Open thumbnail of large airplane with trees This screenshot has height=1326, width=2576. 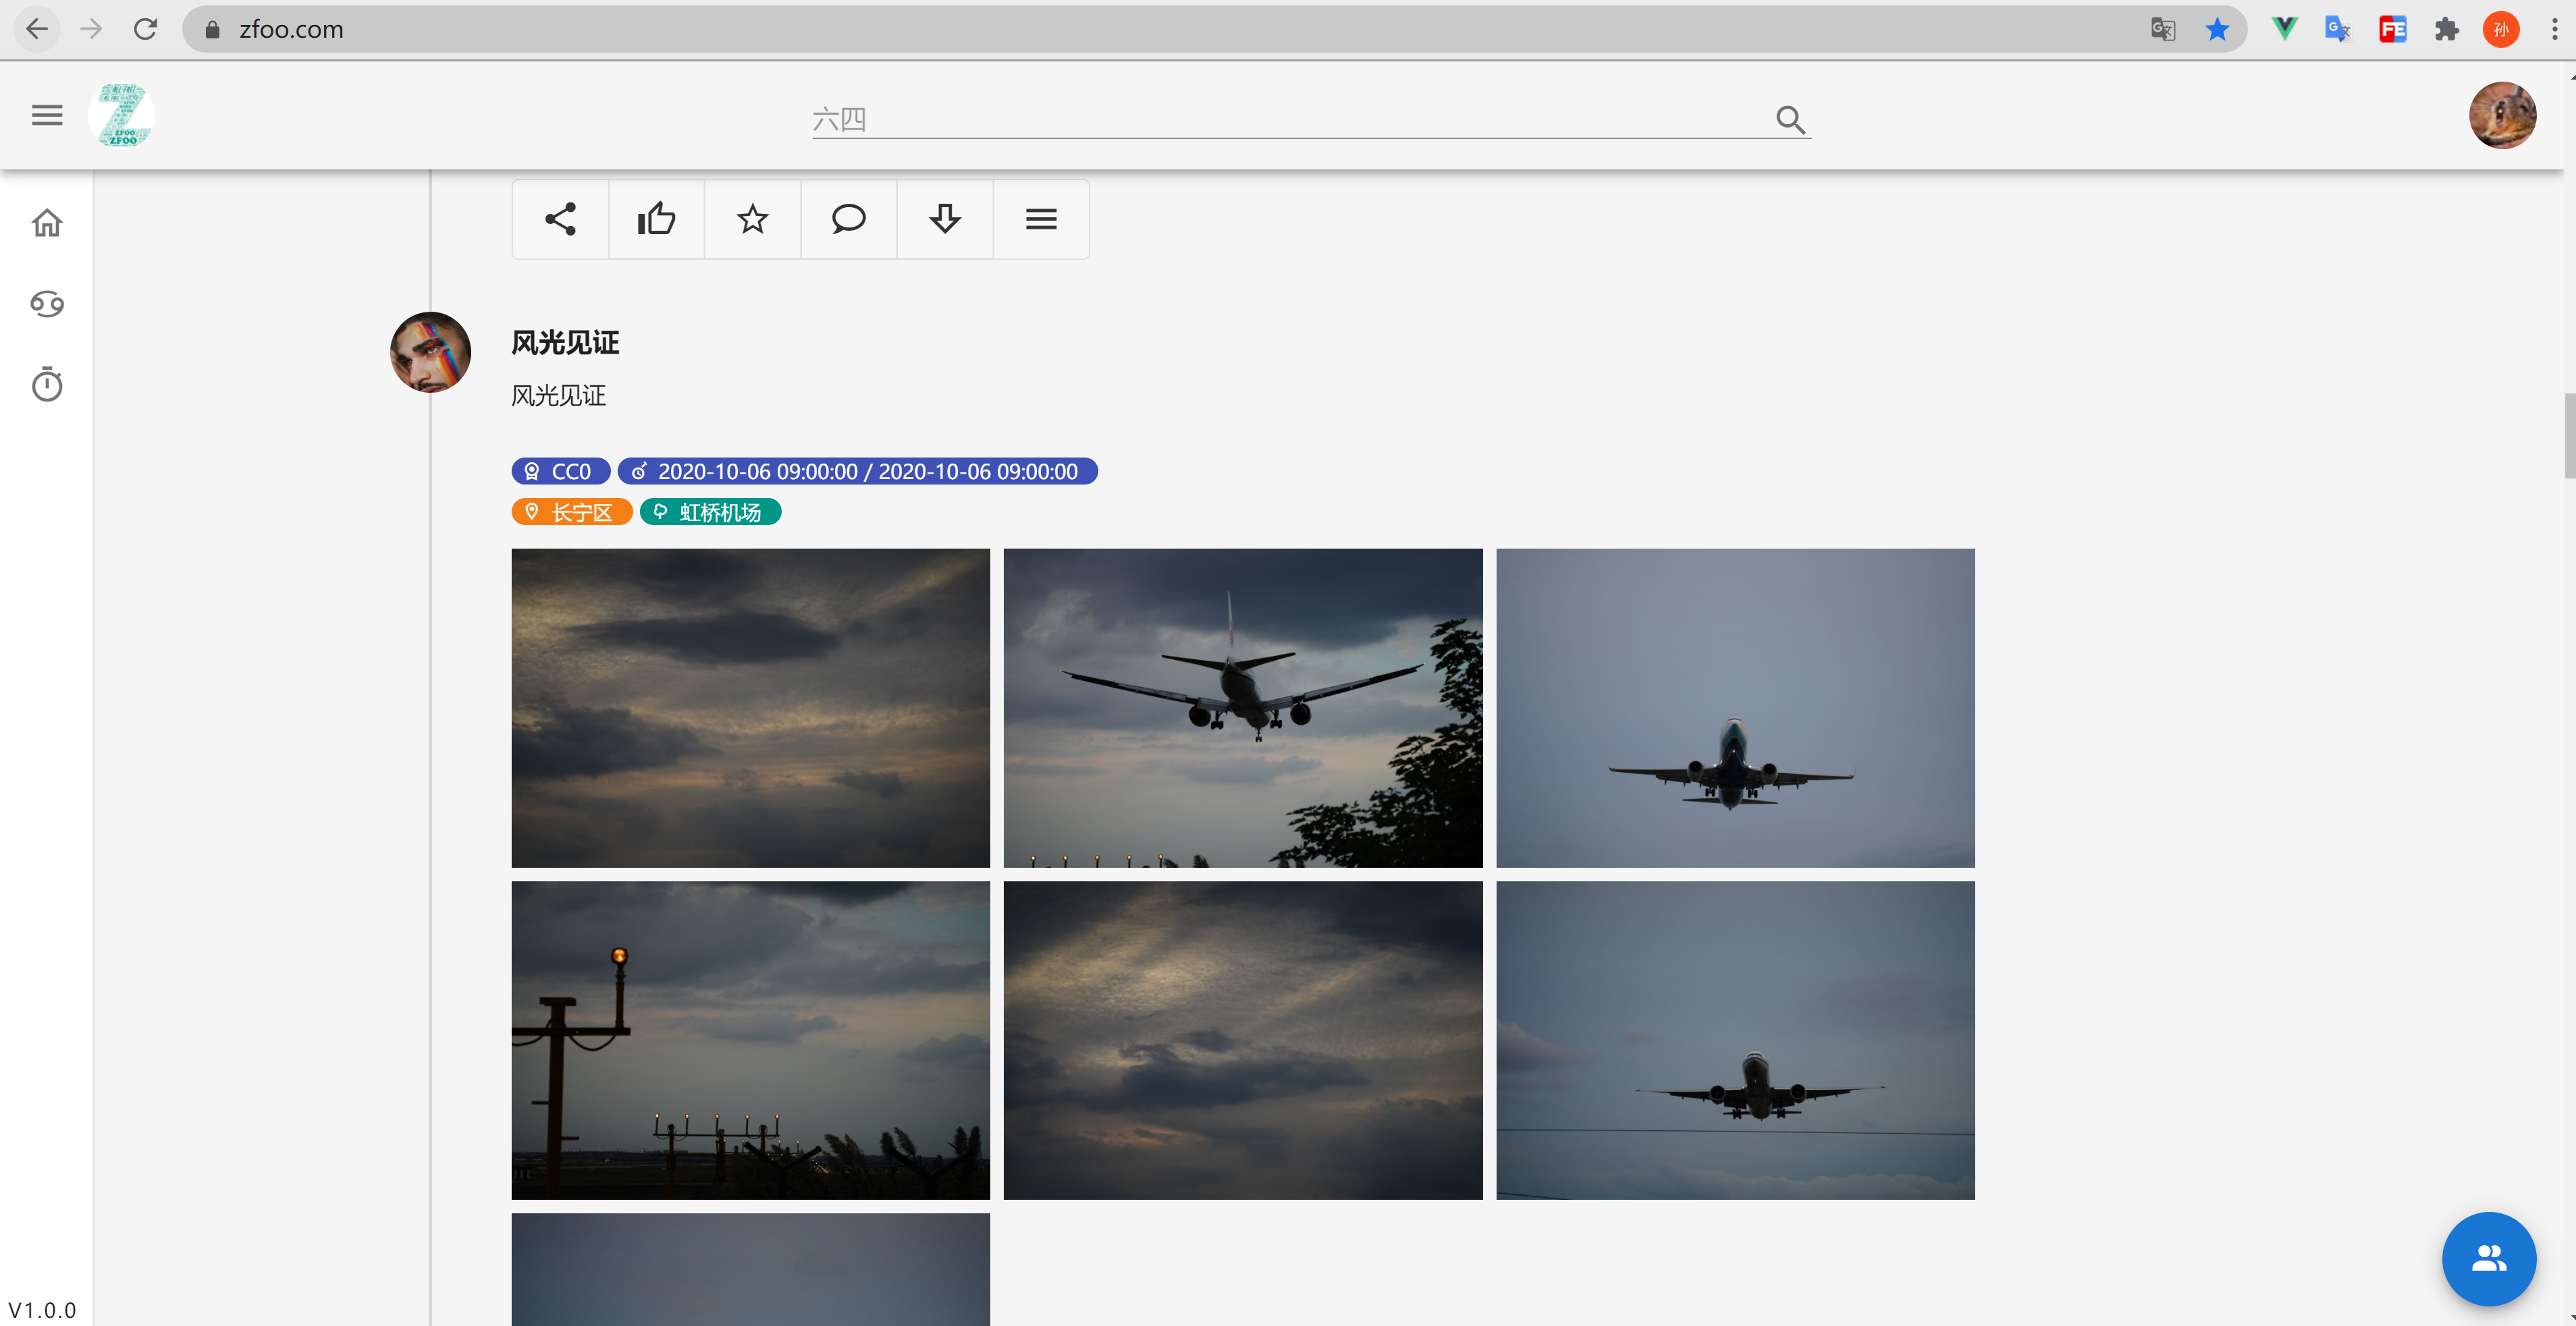point(1242,707)
